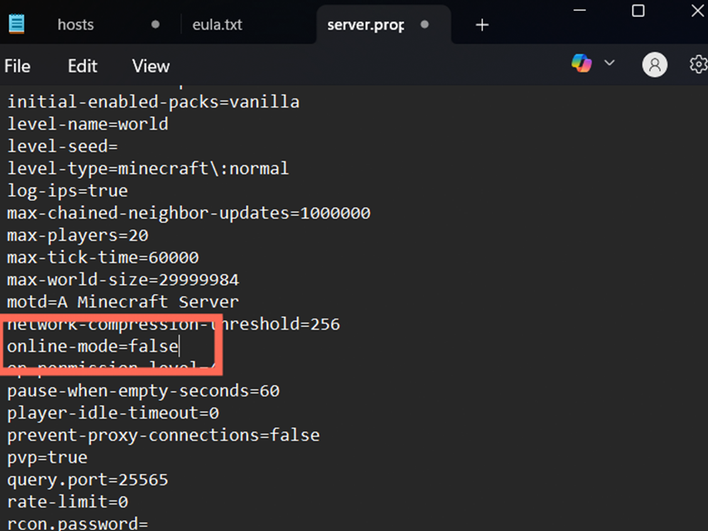Click the unsaved dot on server.properties tab
Screen dimensions: 708x531
tap(424, 24)
